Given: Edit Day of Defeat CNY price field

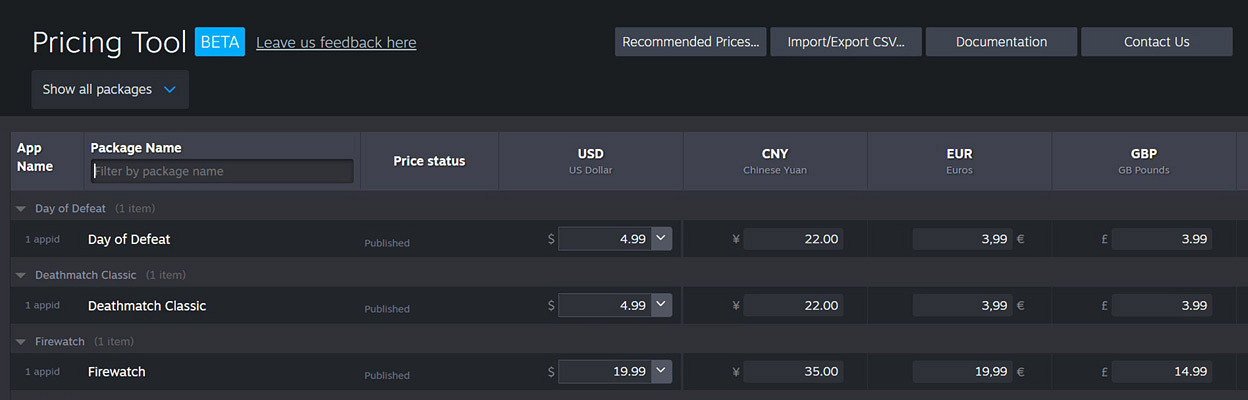Looking at the screenshot, I should [x=793, y=239].
